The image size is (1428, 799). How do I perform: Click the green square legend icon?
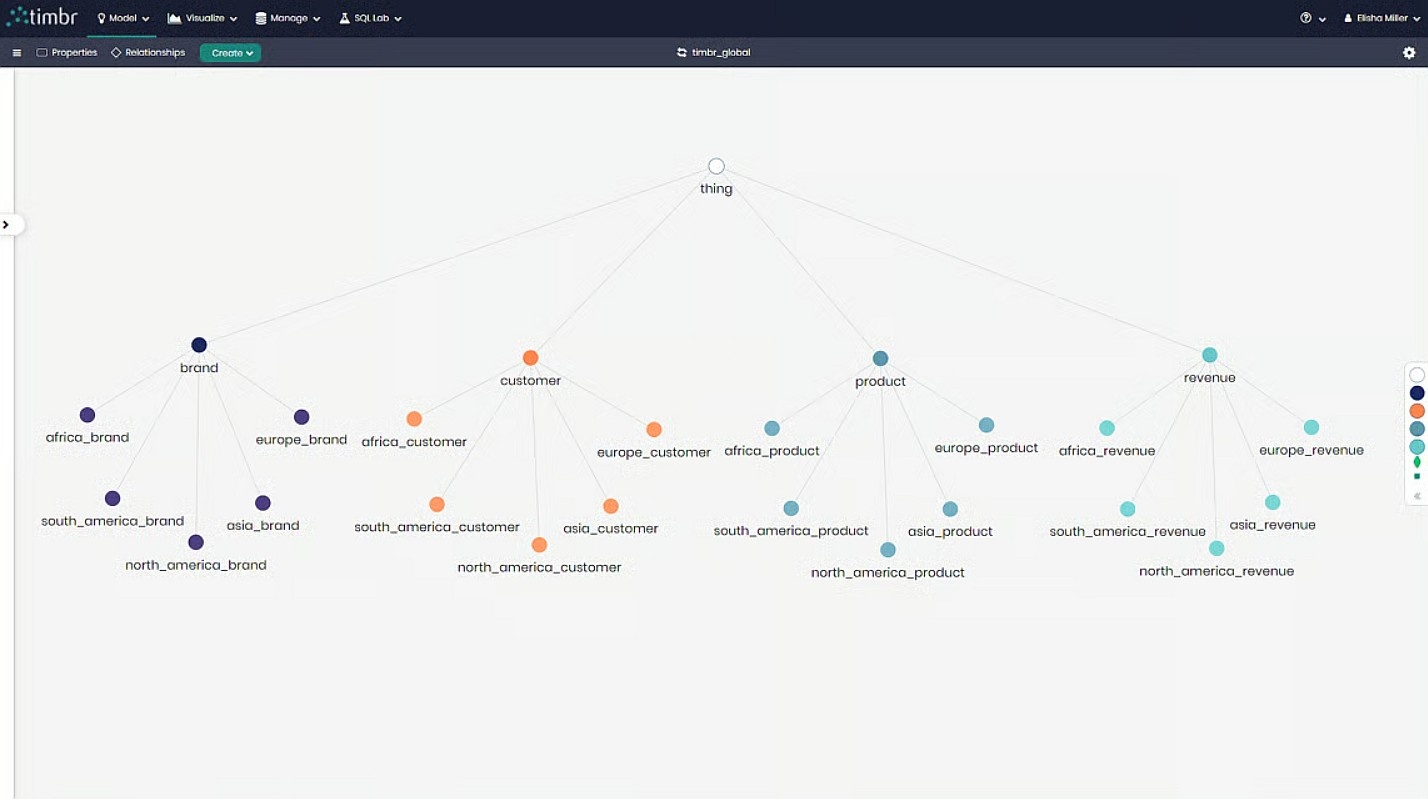(1417, 477)
